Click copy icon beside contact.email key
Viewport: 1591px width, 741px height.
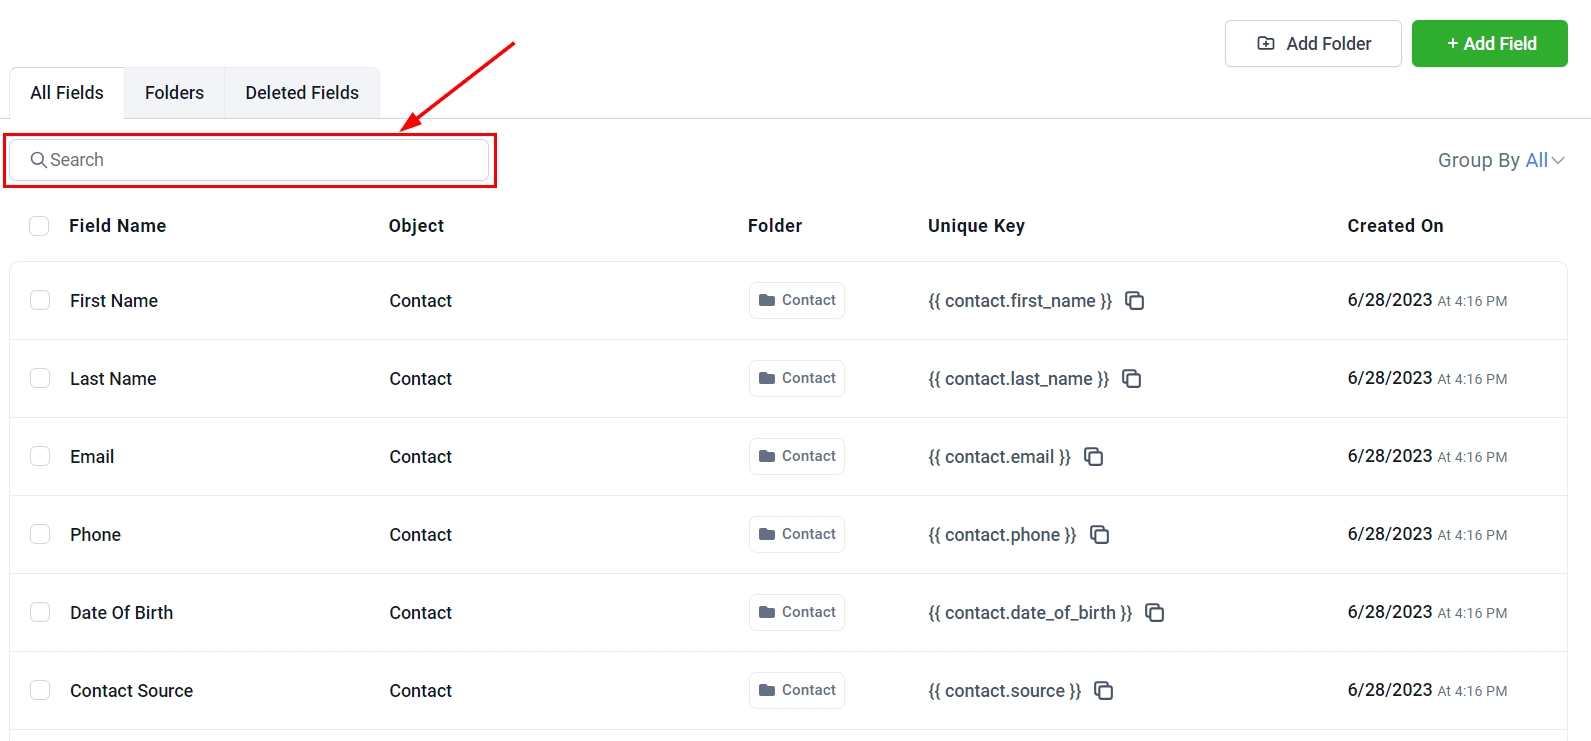1093,457
